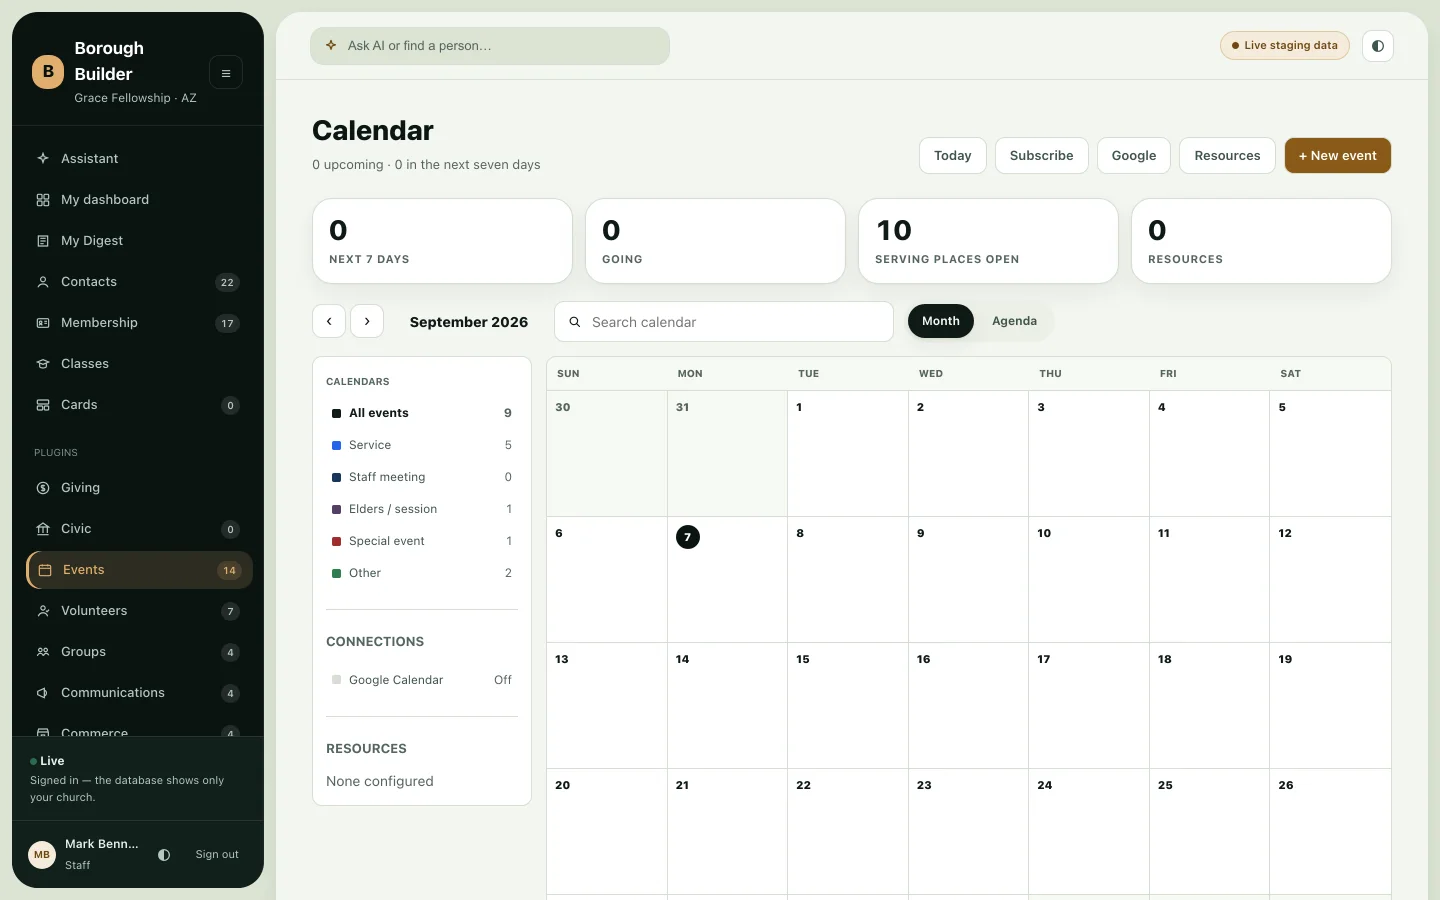Select today's date, September 7
Image resolution: width=1440 pixels, height=900 pixels.
[688, 537]
